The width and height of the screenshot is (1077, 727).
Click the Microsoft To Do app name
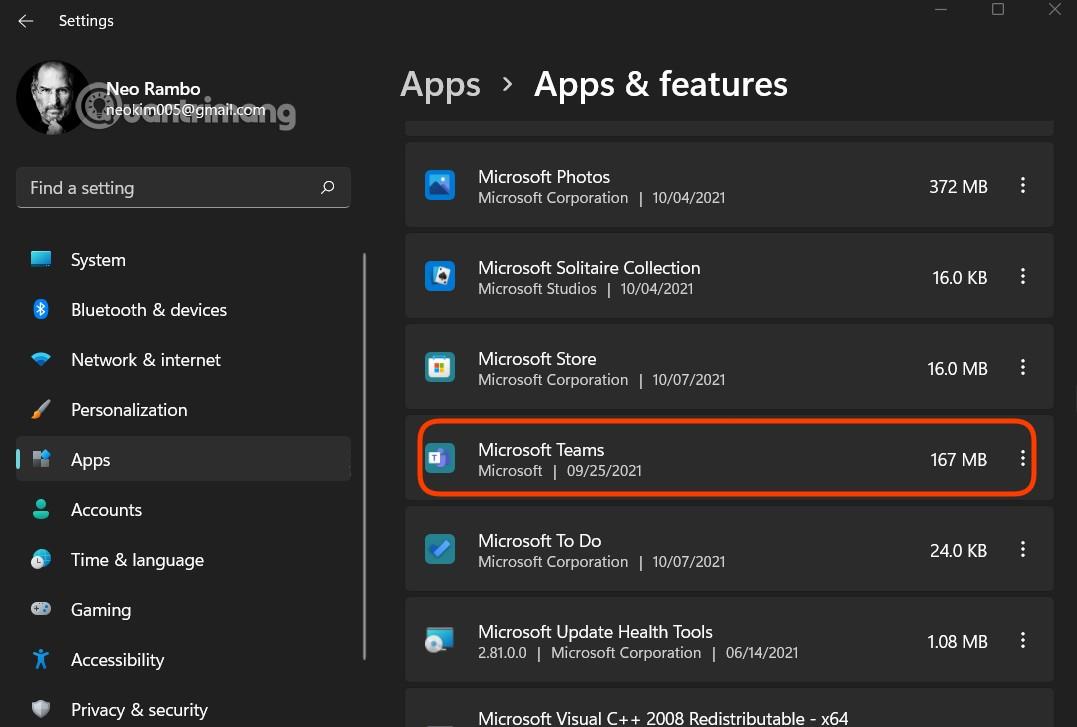click(x=540, y=541)
